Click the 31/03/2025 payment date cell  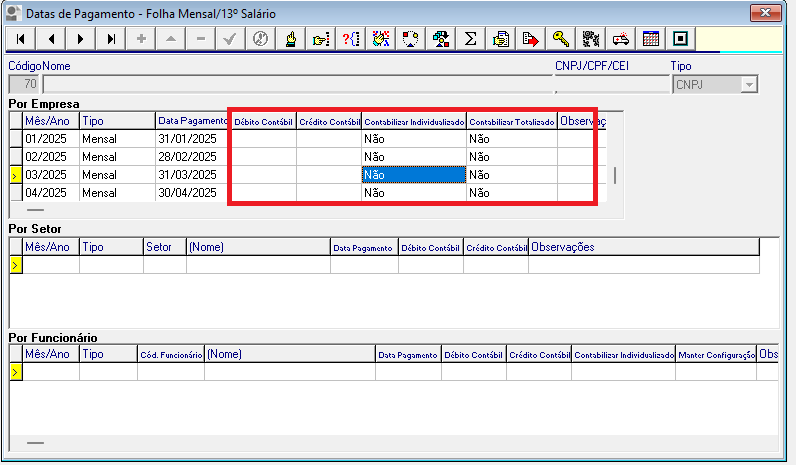[192, 175]
